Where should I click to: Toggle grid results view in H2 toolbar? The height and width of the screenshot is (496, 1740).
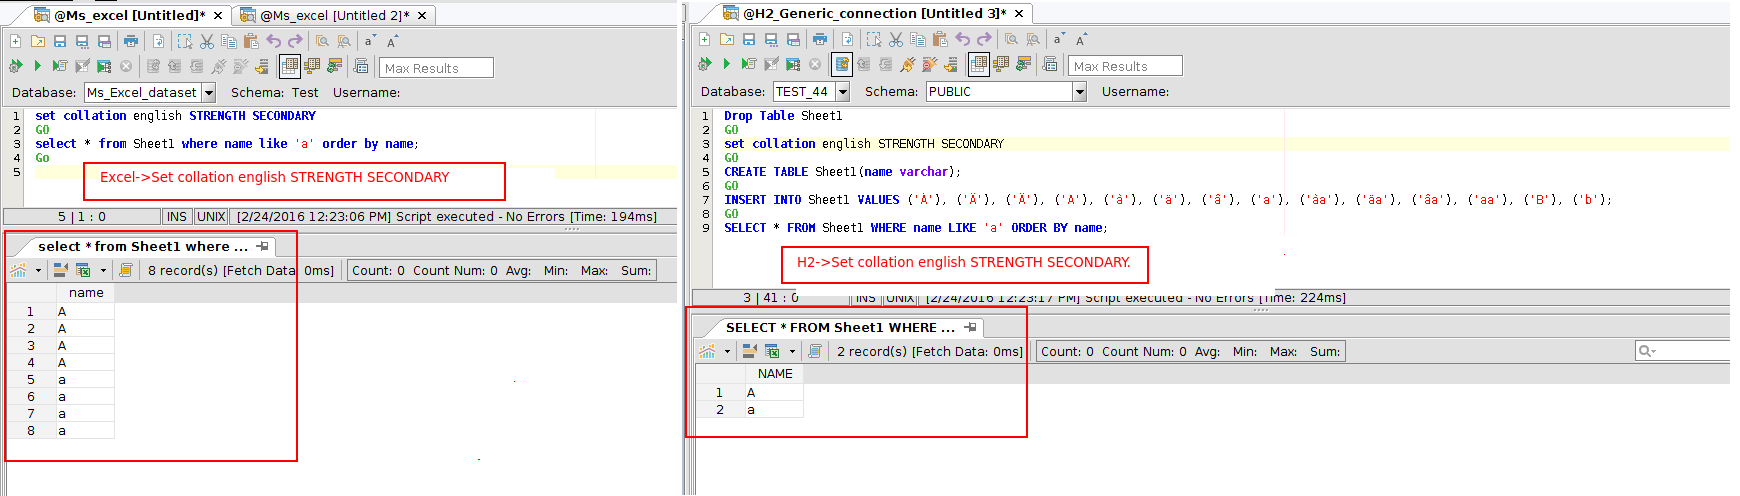pyautogui.click(x=979, y=64)
